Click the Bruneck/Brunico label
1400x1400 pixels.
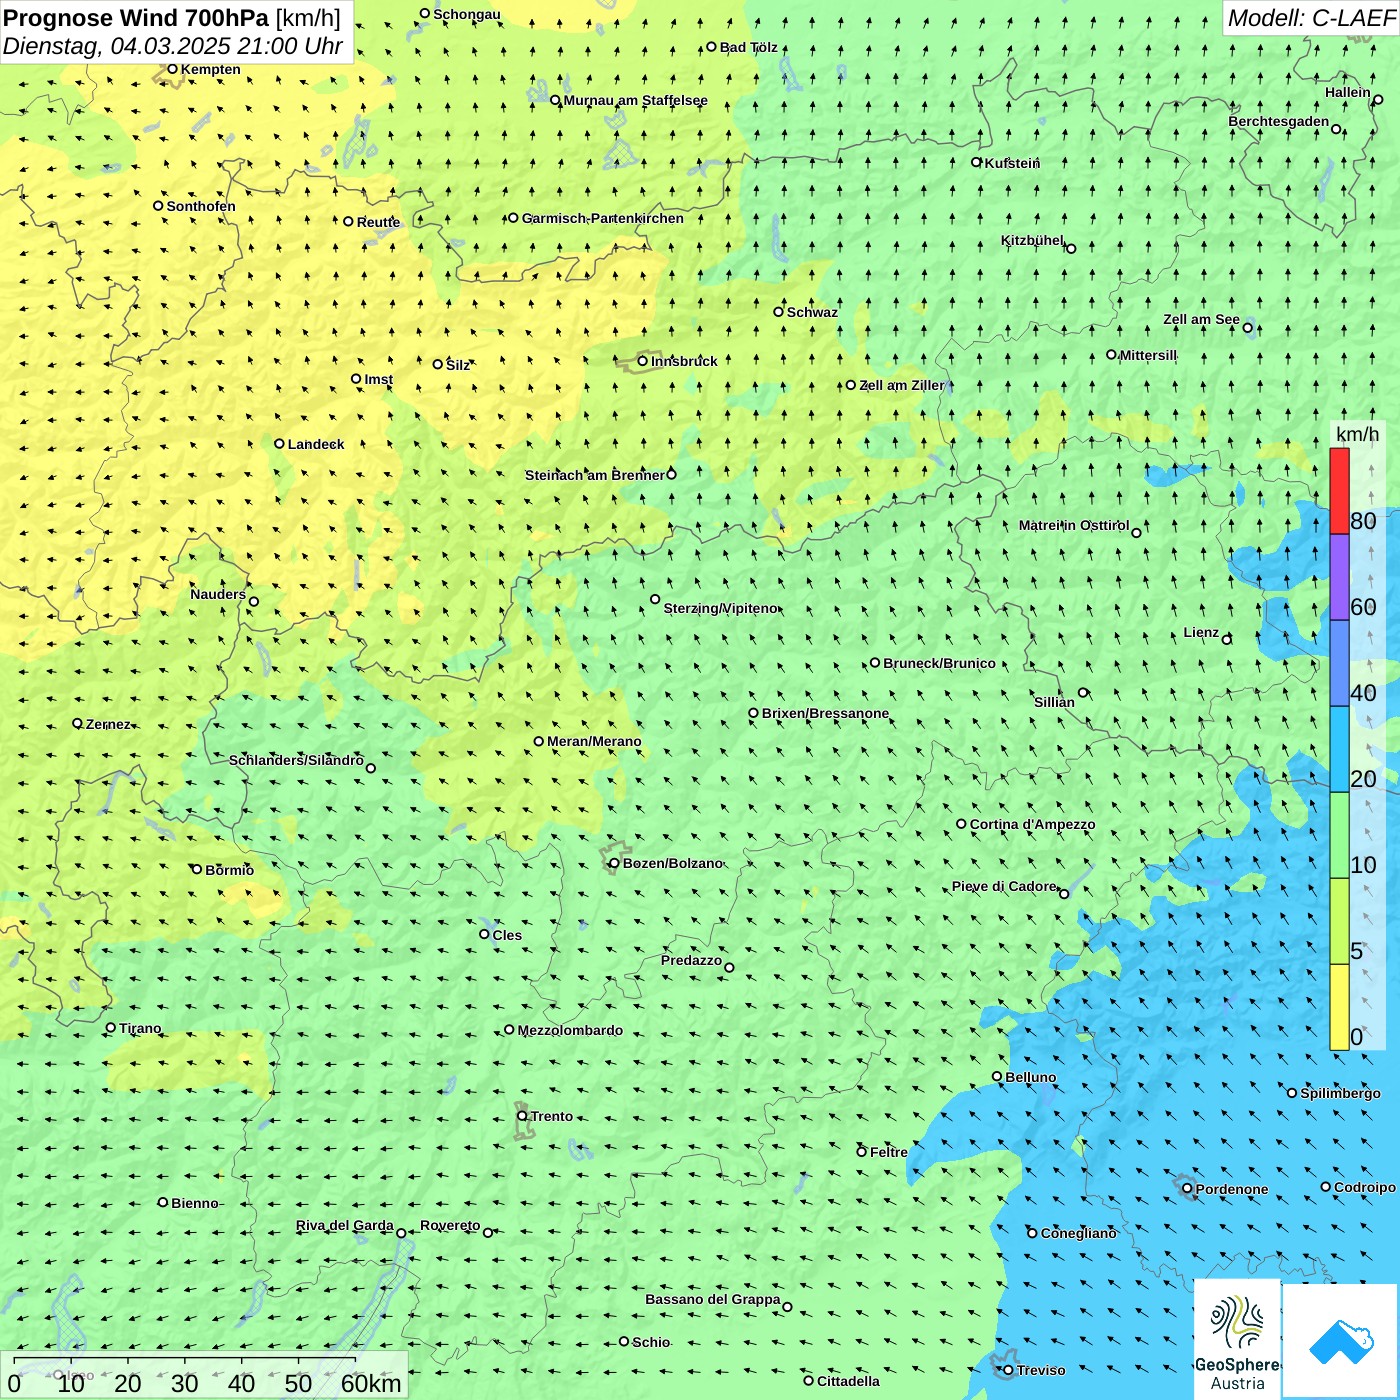coord(939,663)
